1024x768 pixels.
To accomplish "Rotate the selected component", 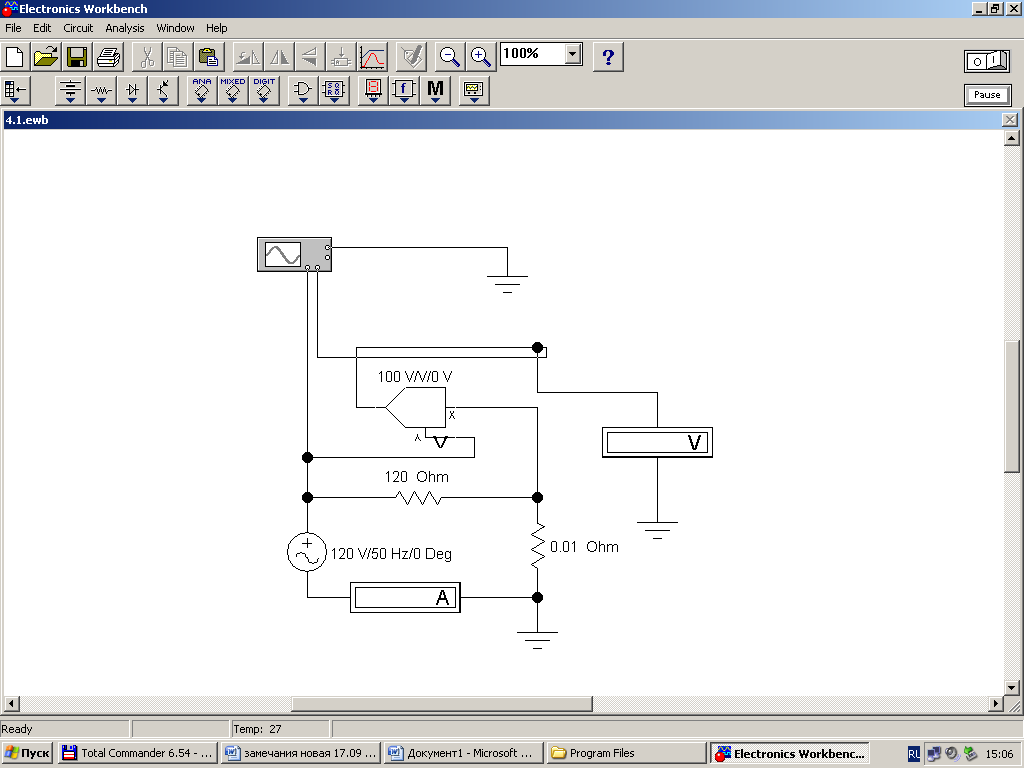I will click(248, 57).
